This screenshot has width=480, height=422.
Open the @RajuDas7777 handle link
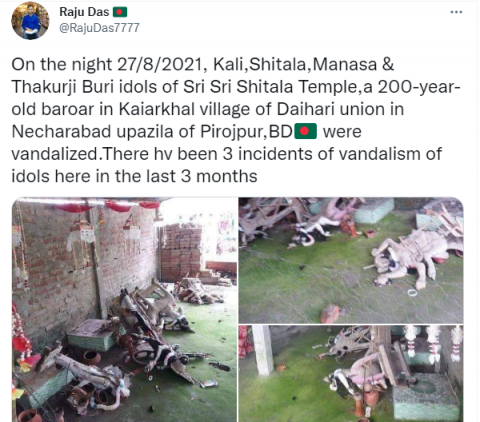99,28
